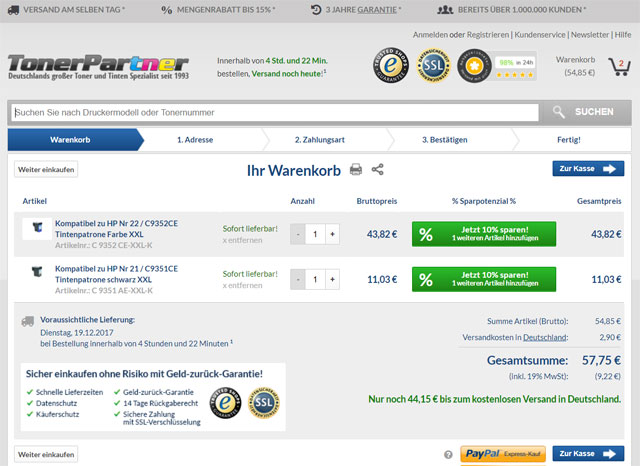Viewport: 640px width, 466px height.
Task: Click the SSL security seal in header
Action: pos(433,65)
